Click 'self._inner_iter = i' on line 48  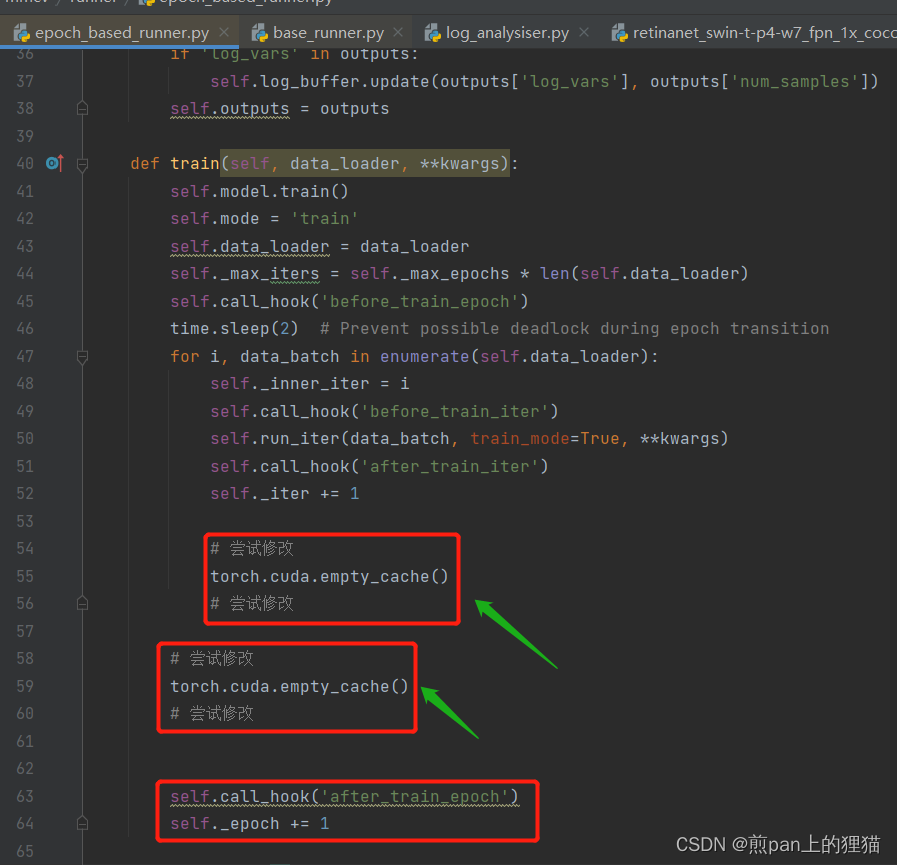309,384
